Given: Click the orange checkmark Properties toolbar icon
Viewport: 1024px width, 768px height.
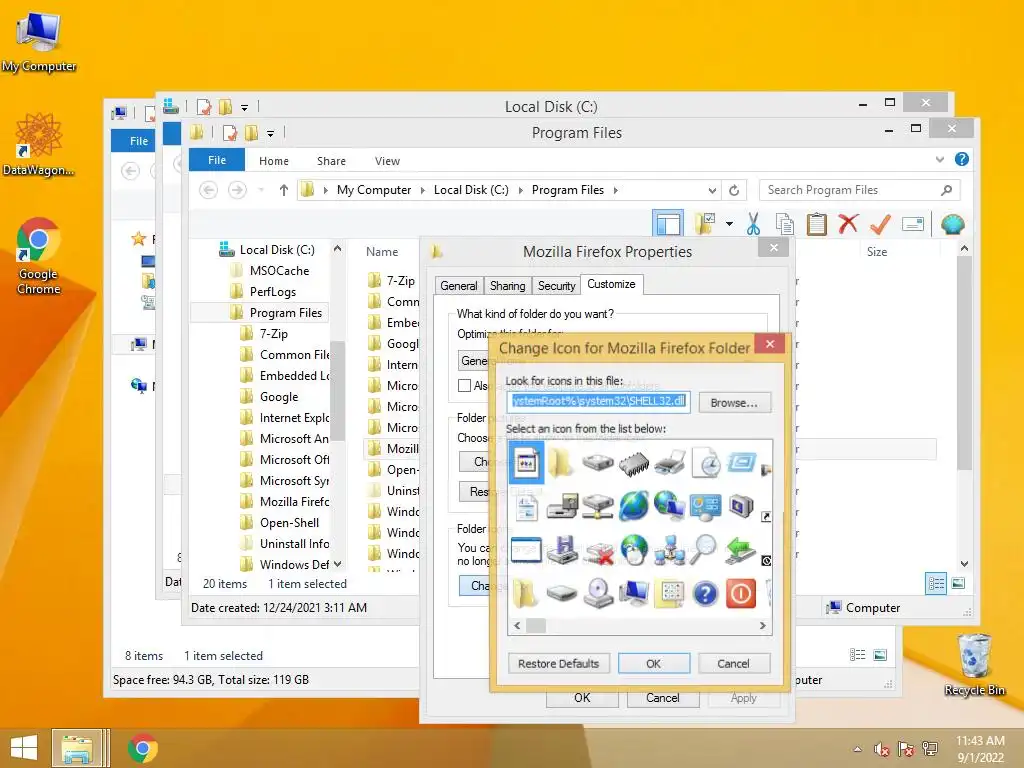Looking at the screenshot, I should point(880,224).
